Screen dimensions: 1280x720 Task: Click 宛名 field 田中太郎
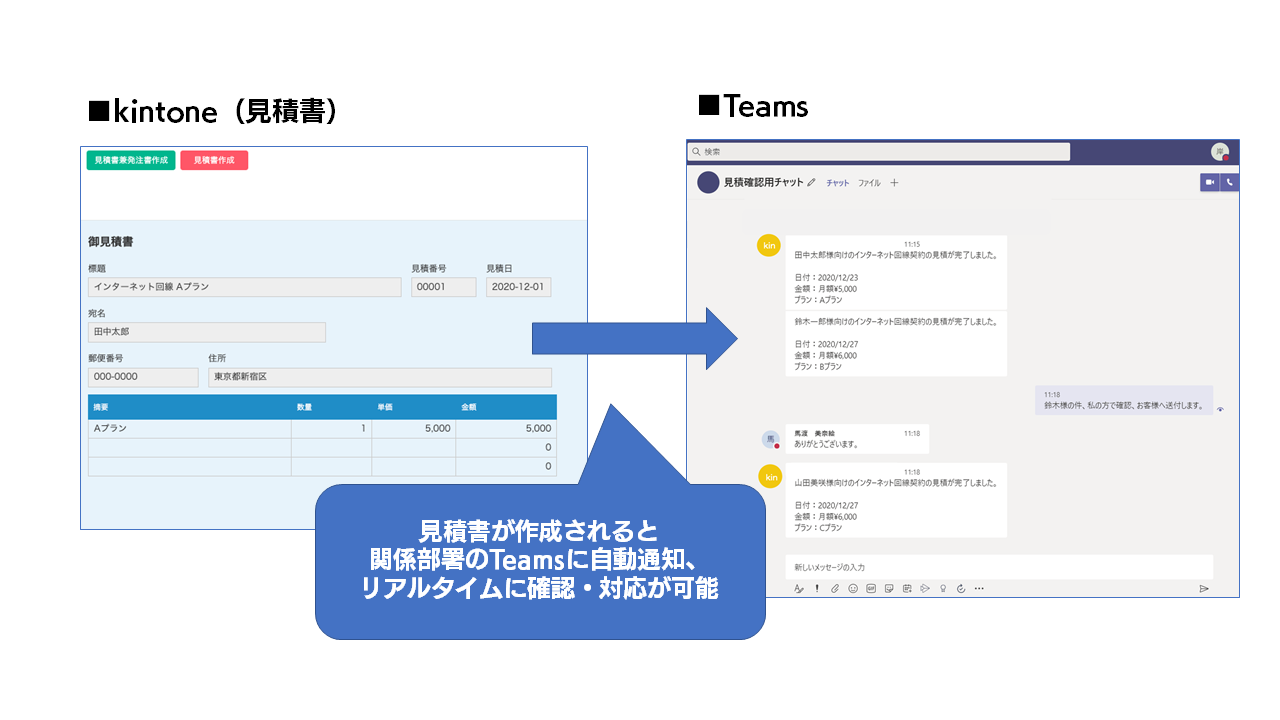(x=207, y=332)
